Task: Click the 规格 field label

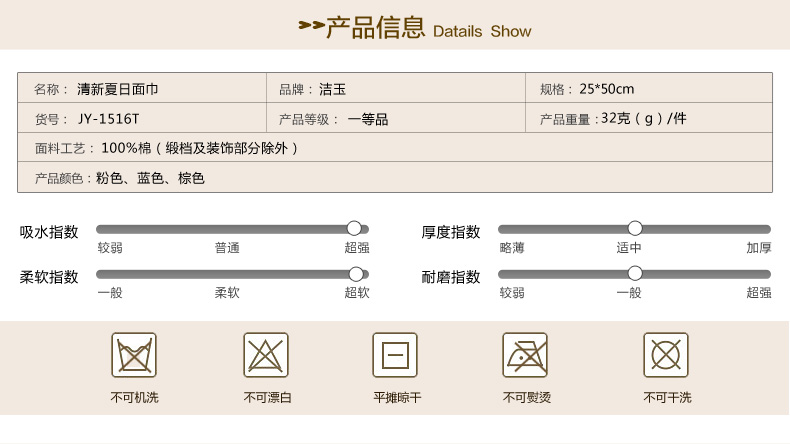Action: (x=556, y=89)
